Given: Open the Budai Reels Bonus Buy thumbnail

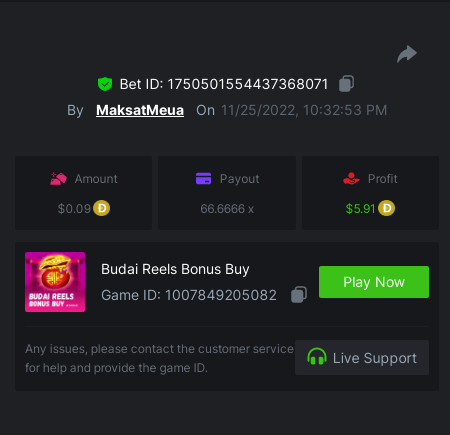Looking at the screenshot, I should pos(55,282).
